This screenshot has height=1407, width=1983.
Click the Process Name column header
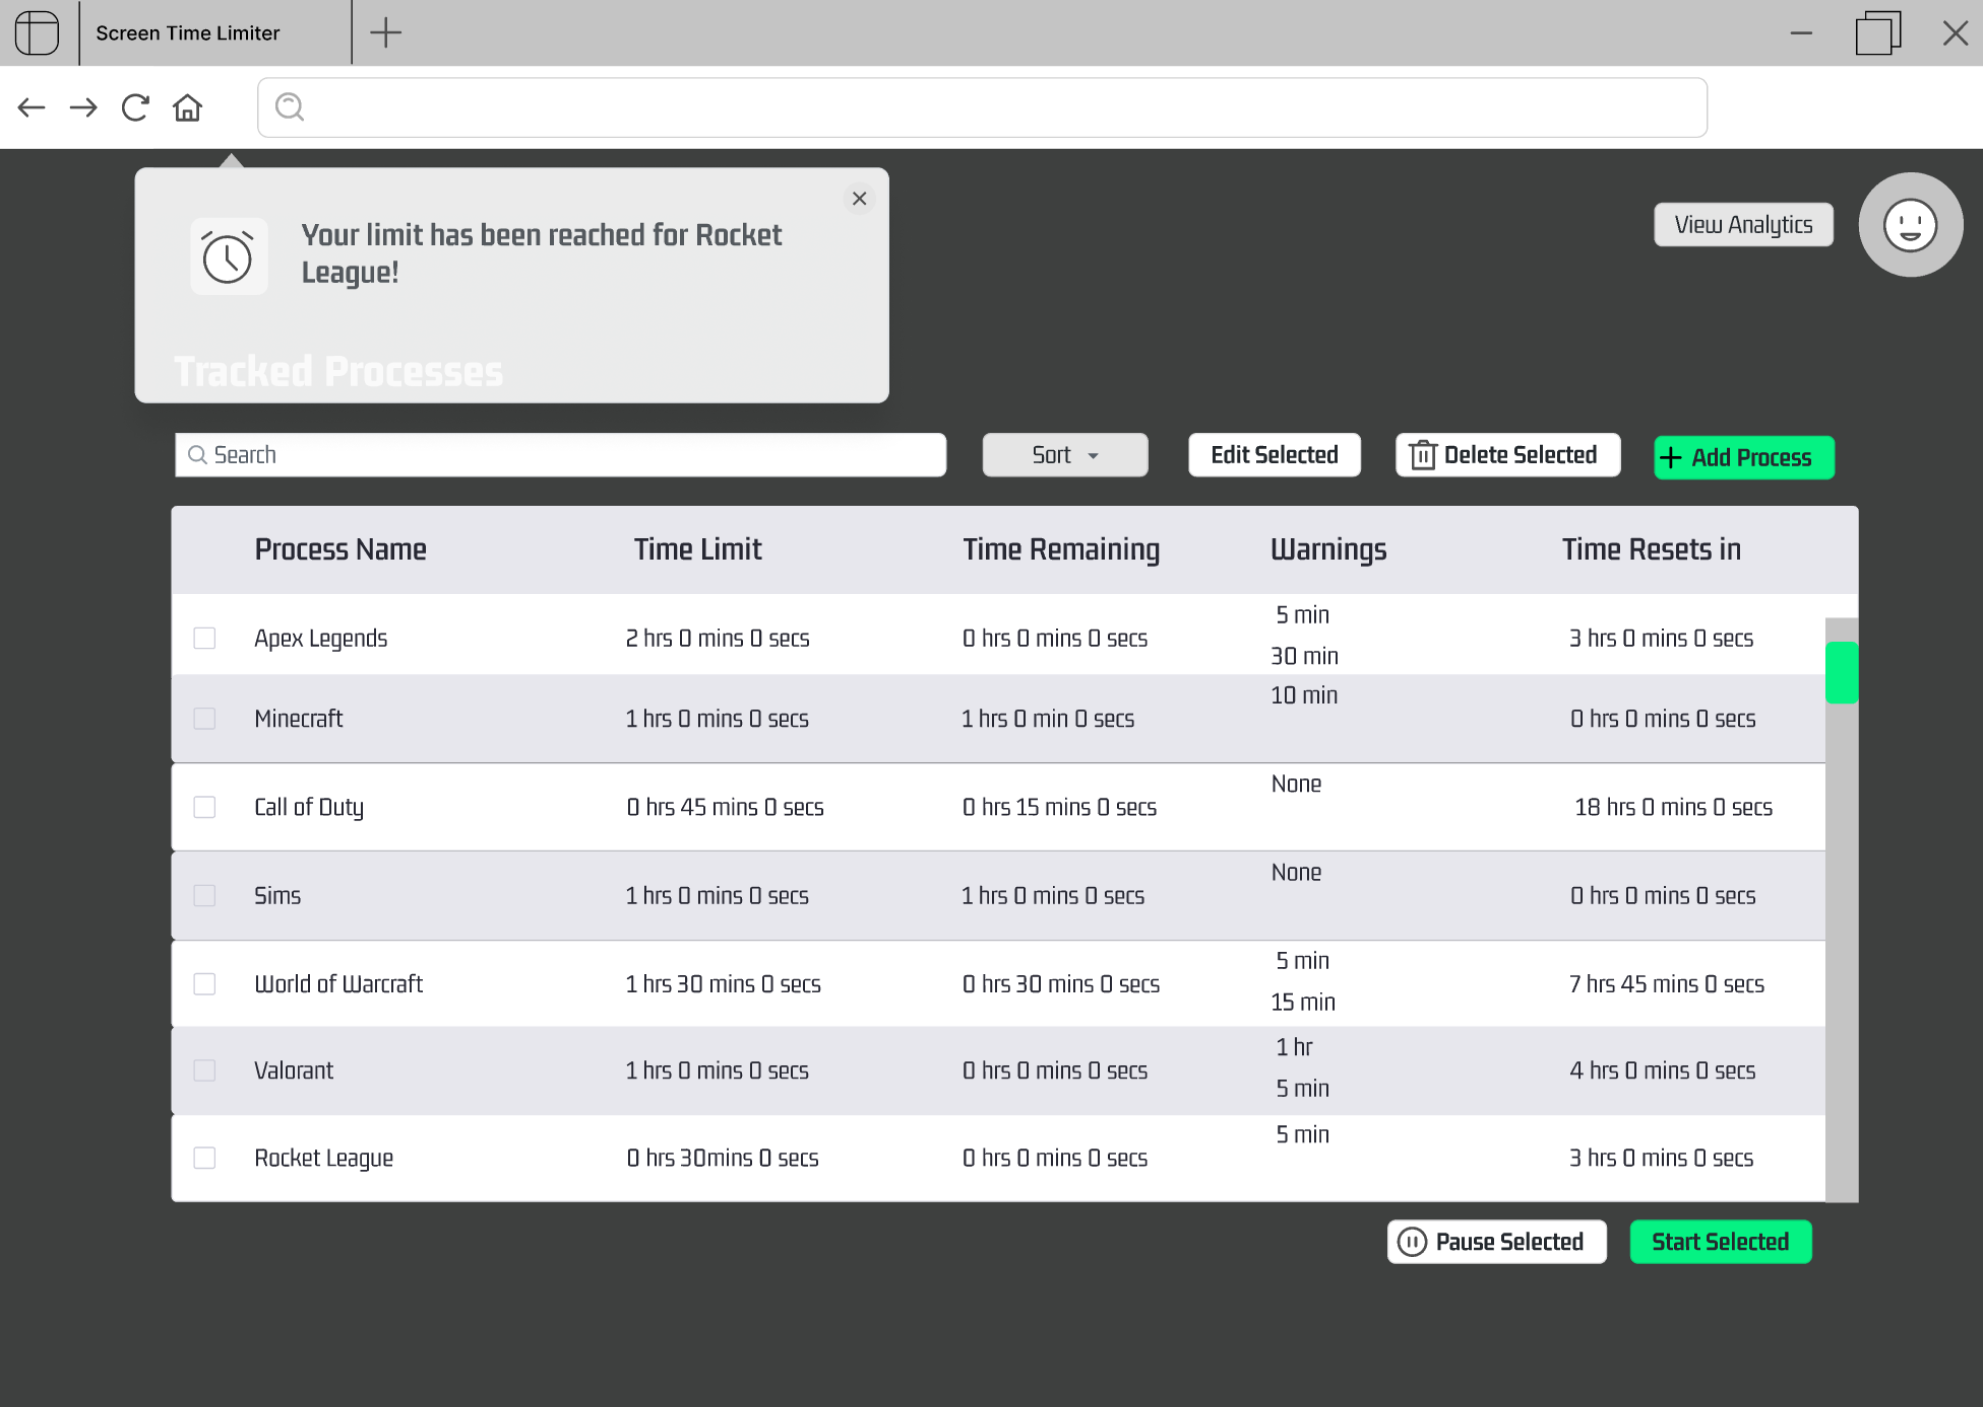click(x=340, y=549)
